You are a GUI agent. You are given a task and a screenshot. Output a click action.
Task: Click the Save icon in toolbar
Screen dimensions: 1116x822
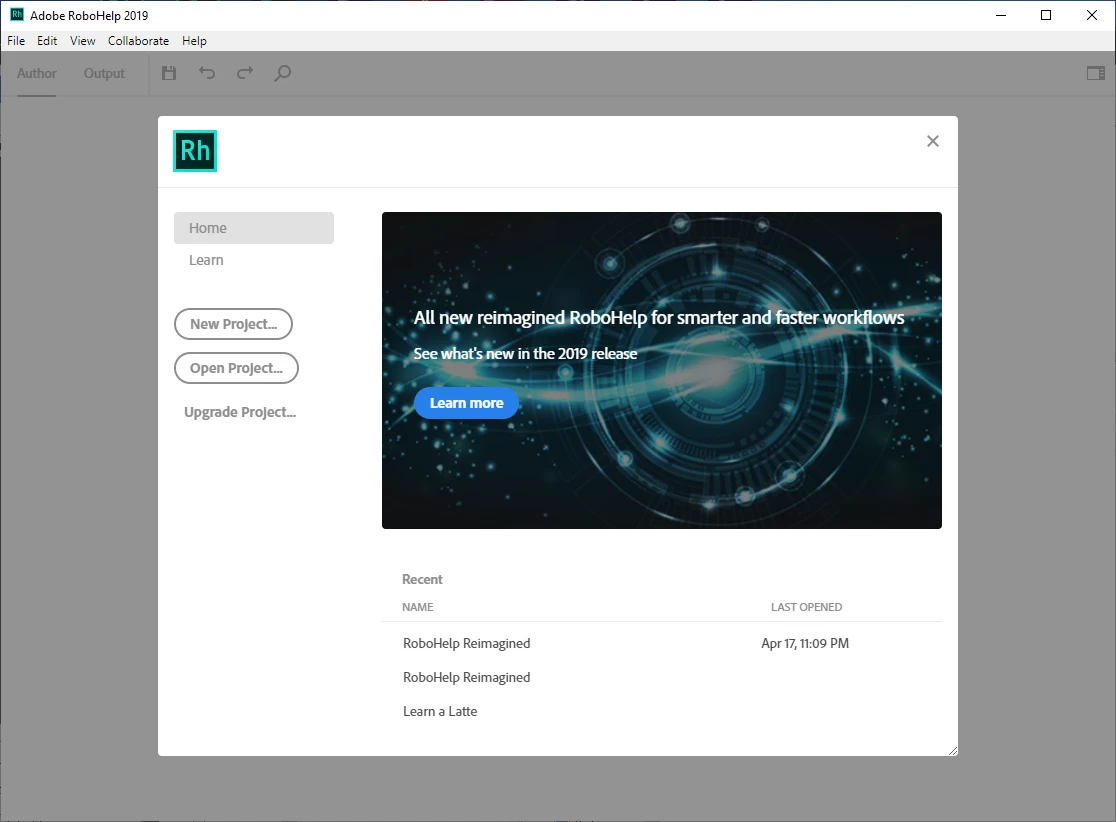[x=169, y=73]
